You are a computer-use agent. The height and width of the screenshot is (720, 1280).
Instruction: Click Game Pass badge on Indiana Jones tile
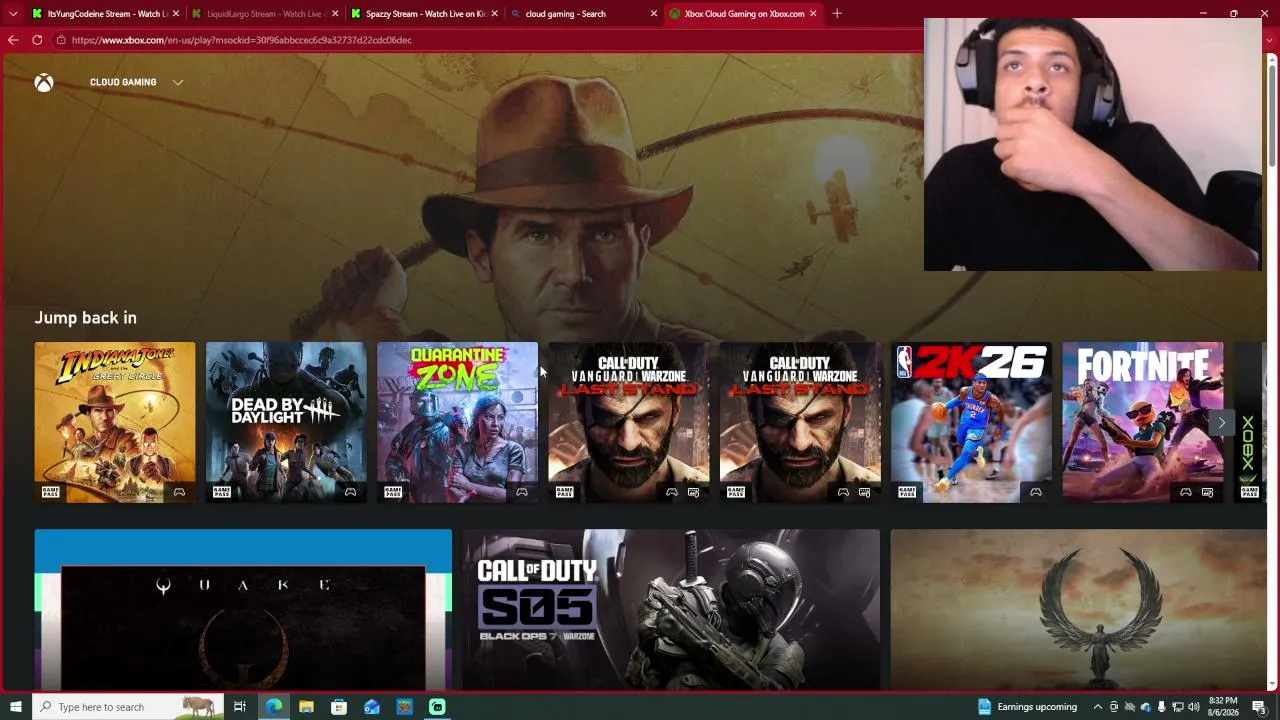coord(50,492)
